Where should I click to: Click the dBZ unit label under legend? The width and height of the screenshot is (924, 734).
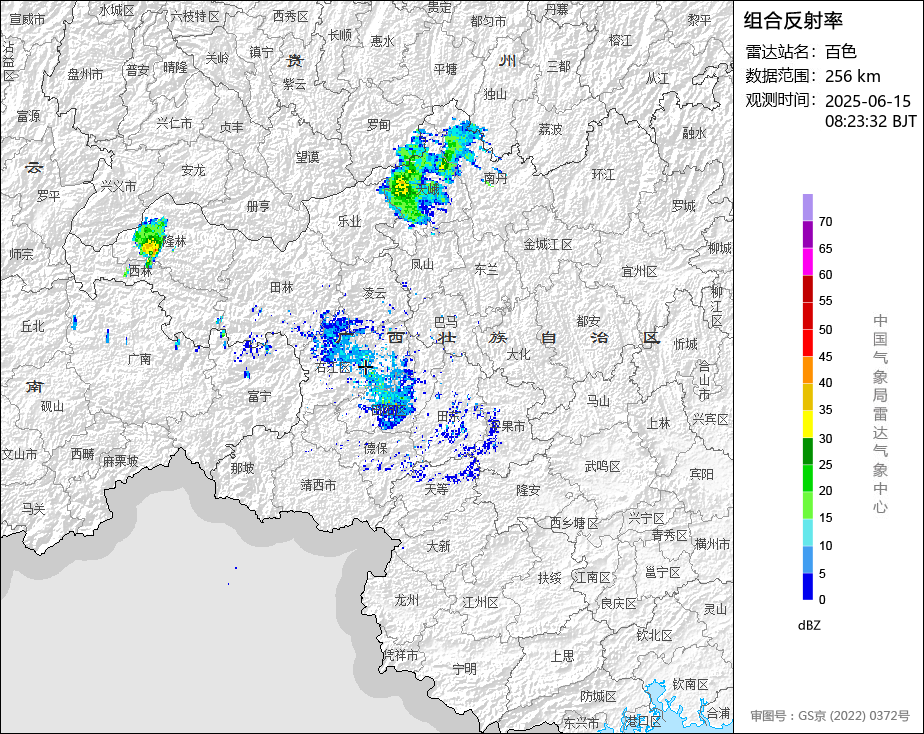click(809, 625)
